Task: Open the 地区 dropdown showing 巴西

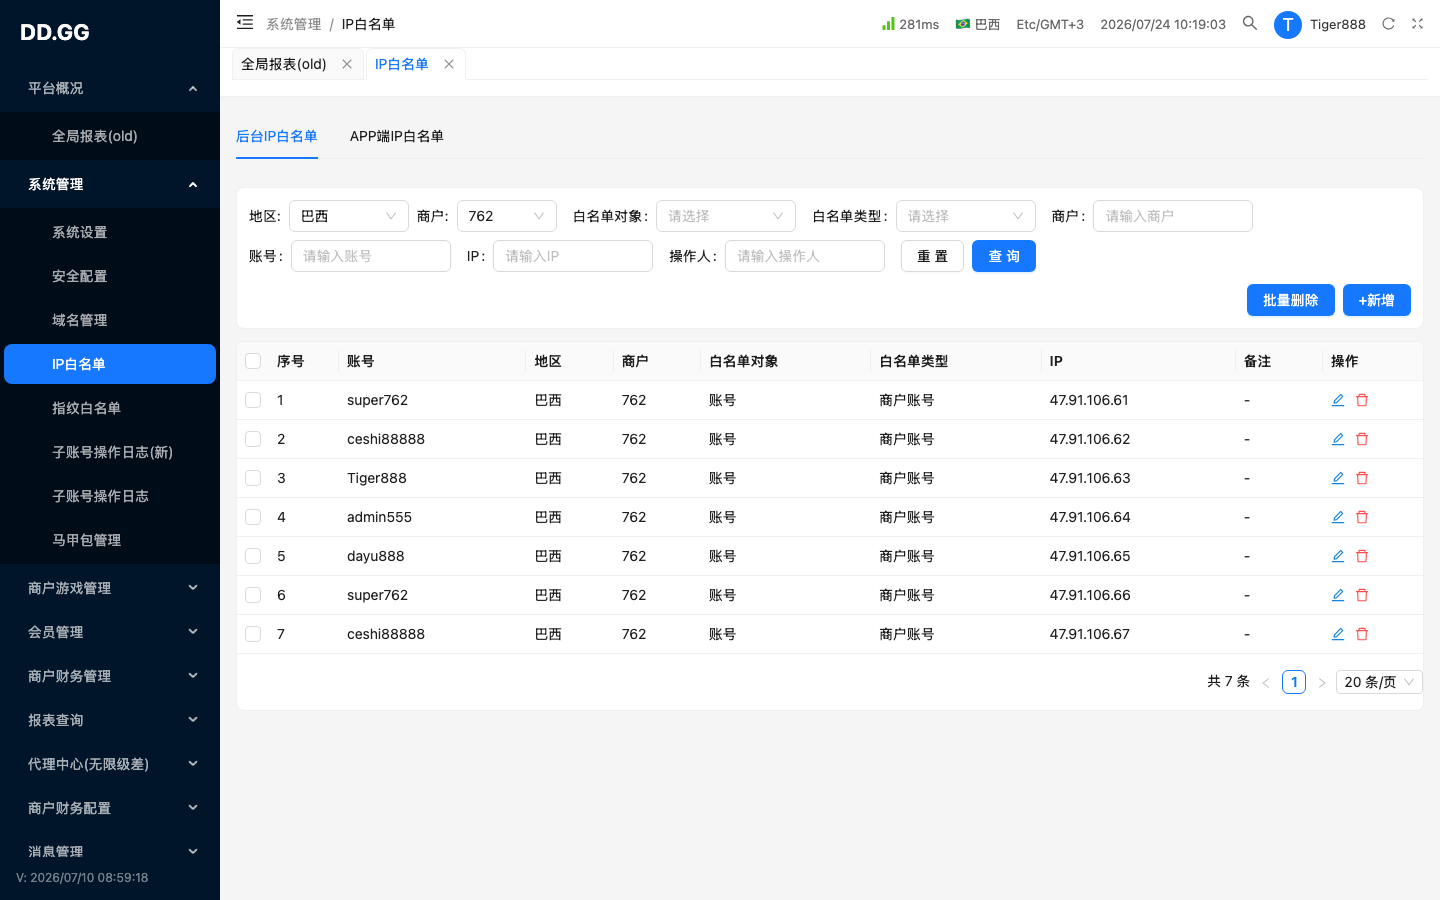Action: [348, 216]
